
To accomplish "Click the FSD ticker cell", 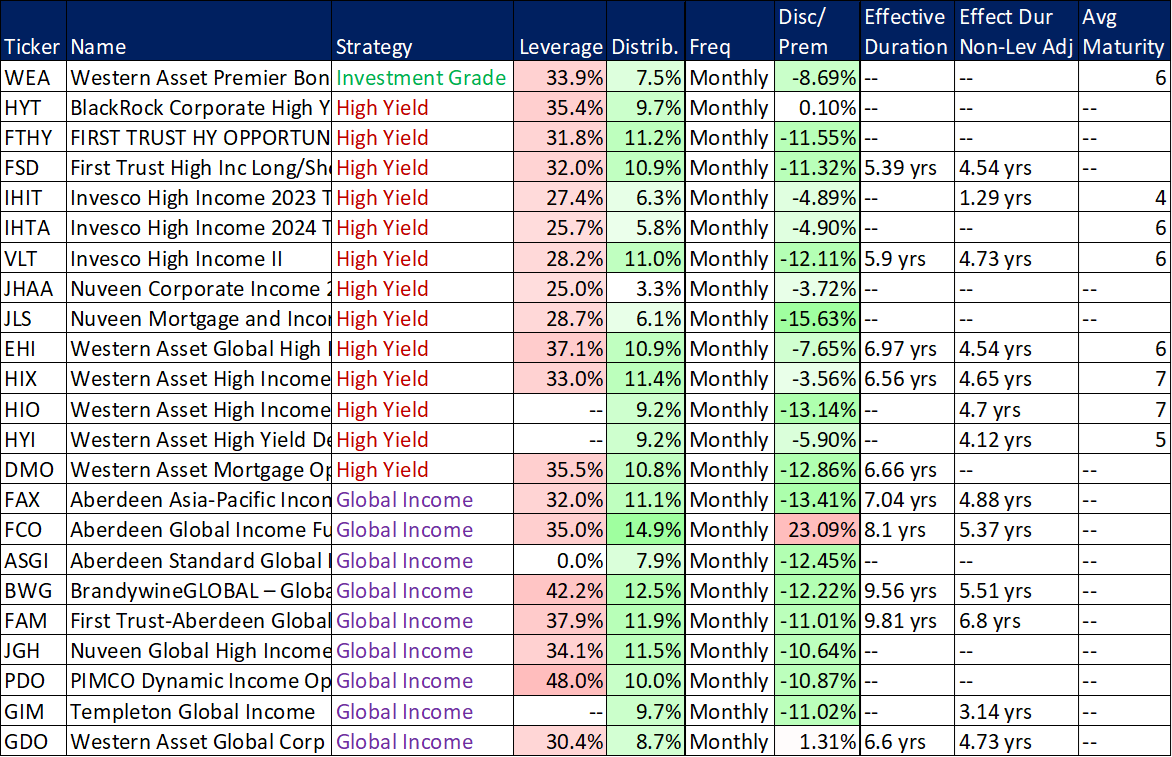I will tap(33, 167).
